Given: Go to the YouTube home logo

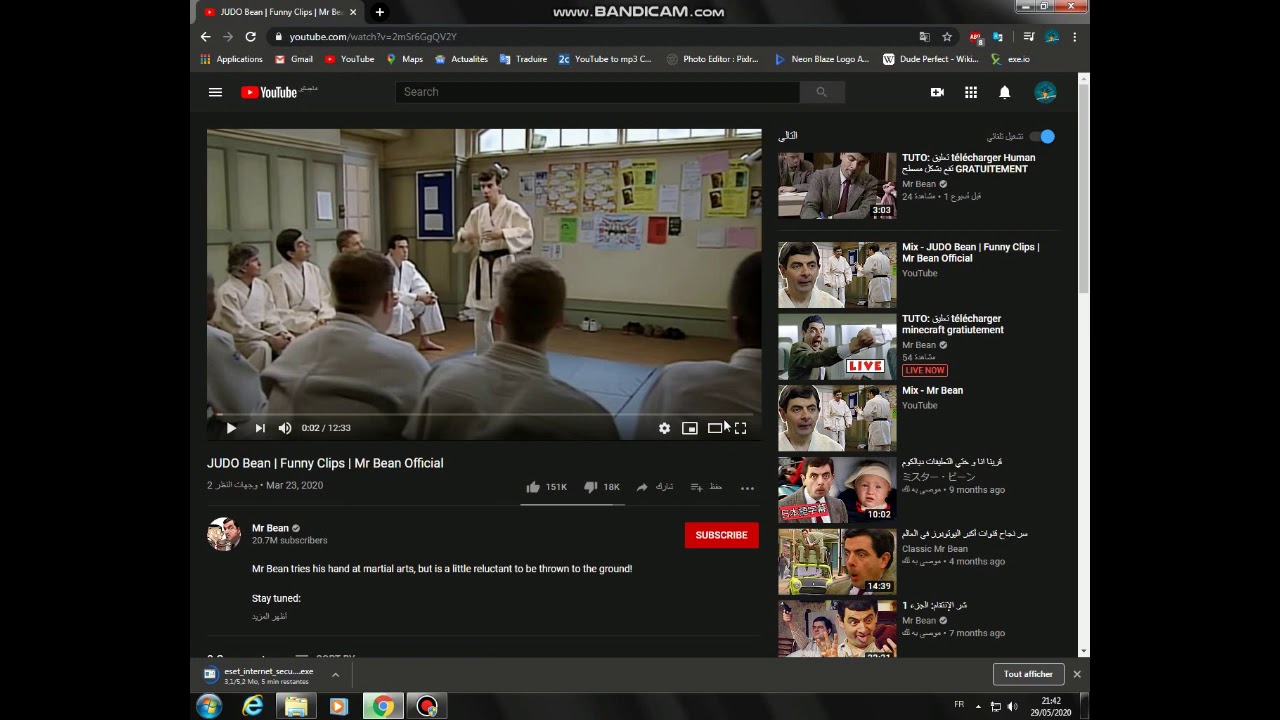Looking at the screenshot, I should tap(269, 92).
